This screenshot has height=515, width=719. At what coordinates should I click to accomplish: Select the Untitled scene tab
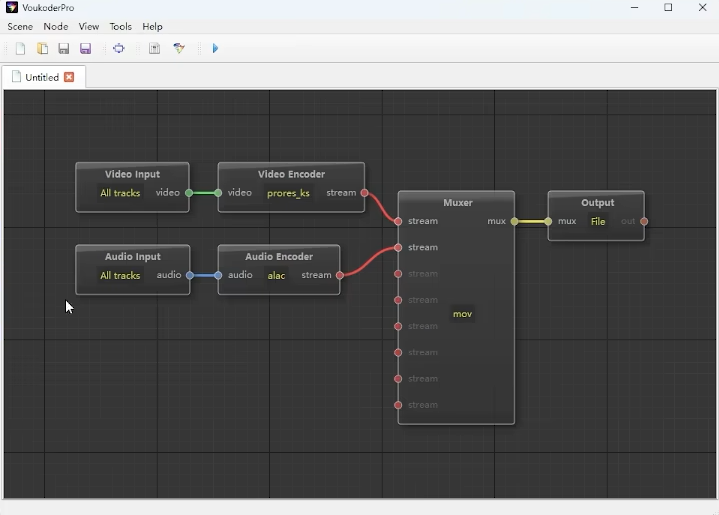pos(41,77)
